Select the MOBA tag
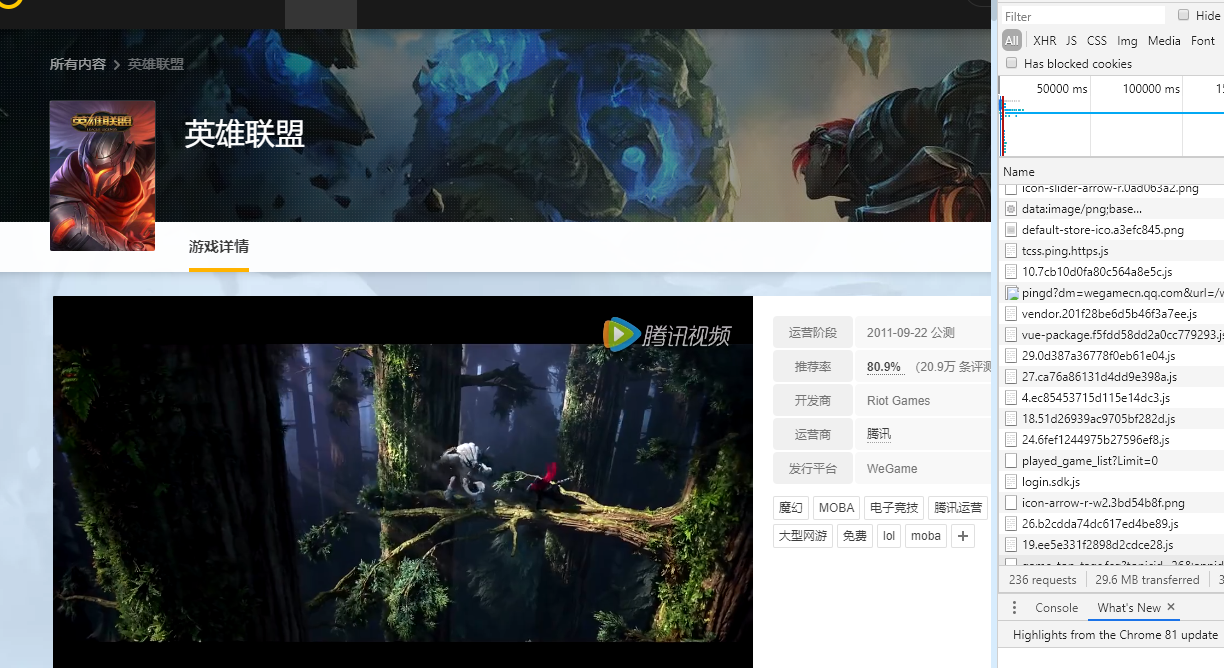 coord(836,507)
